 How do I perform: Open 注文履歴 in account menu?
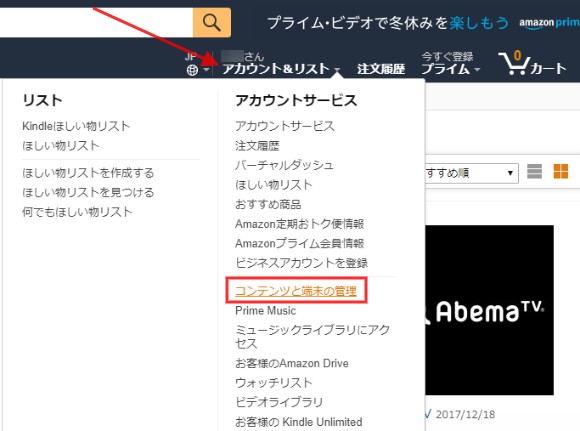[x=257, y=146]
